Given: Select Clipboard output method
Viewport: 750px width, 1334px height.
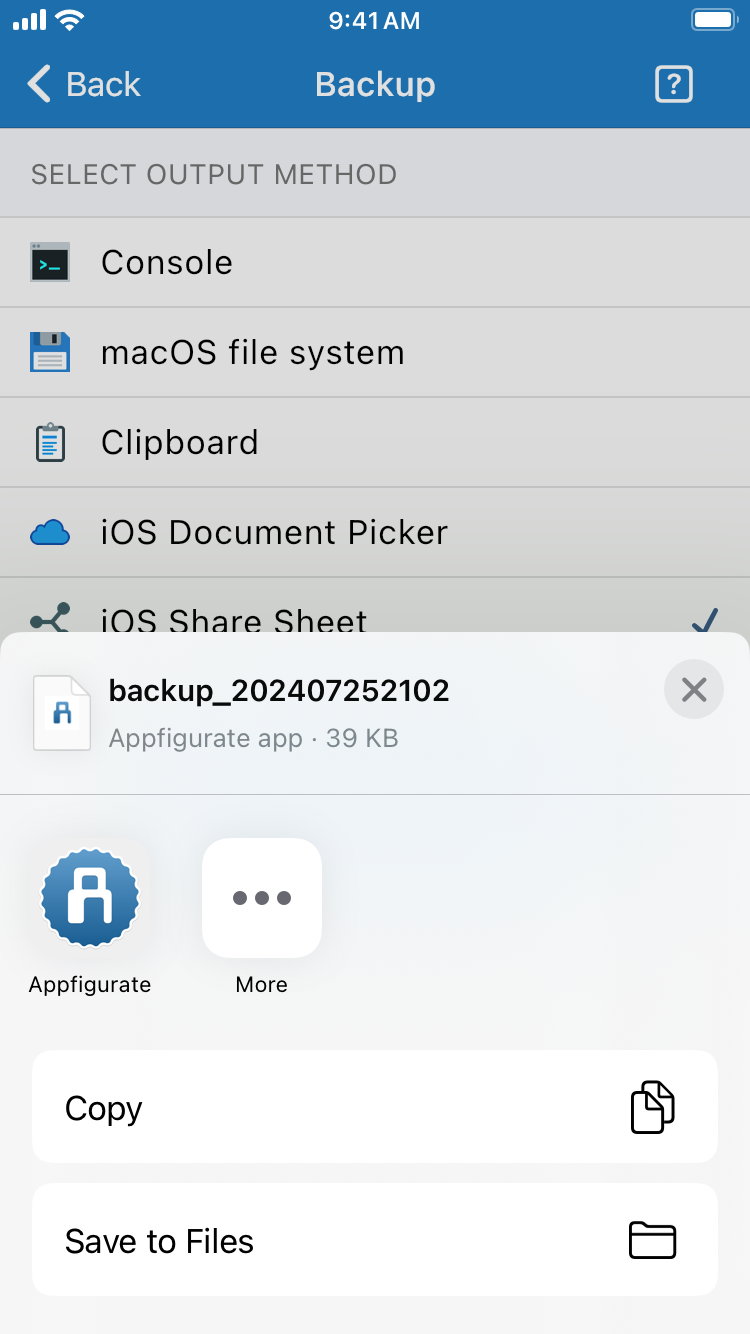Looking at the screenshot, I should point(375,442).
